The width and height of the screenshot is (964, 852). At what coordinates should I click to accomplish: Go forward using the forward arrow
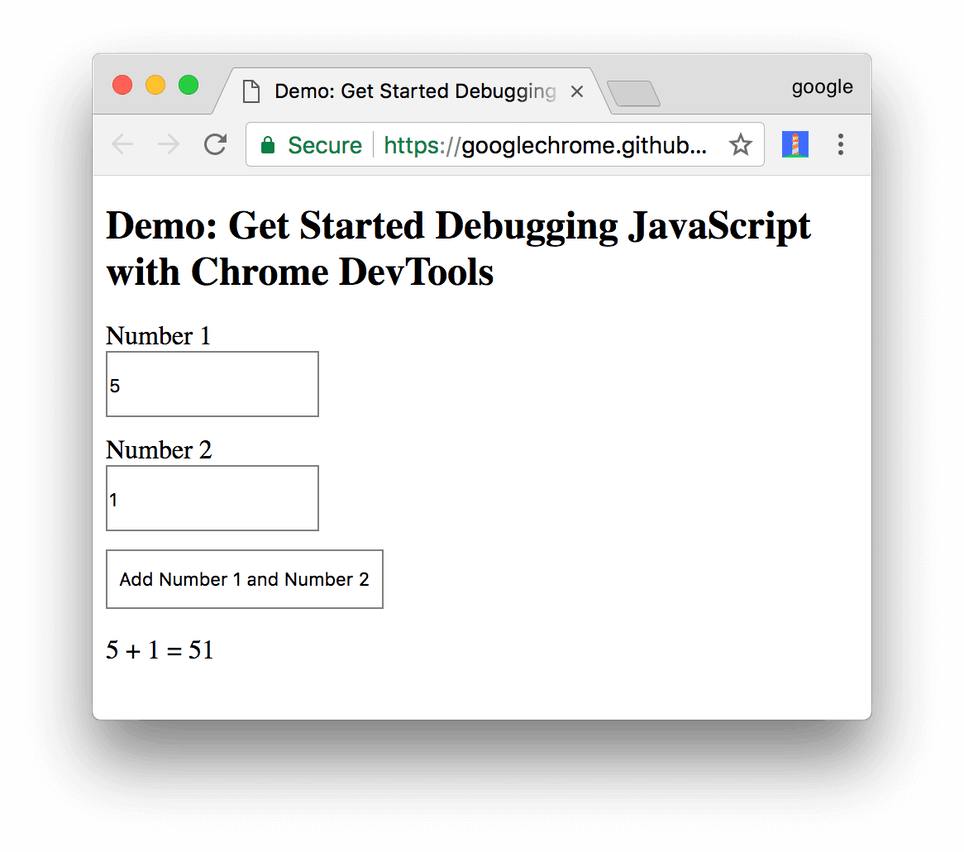(x=168, y=145)
